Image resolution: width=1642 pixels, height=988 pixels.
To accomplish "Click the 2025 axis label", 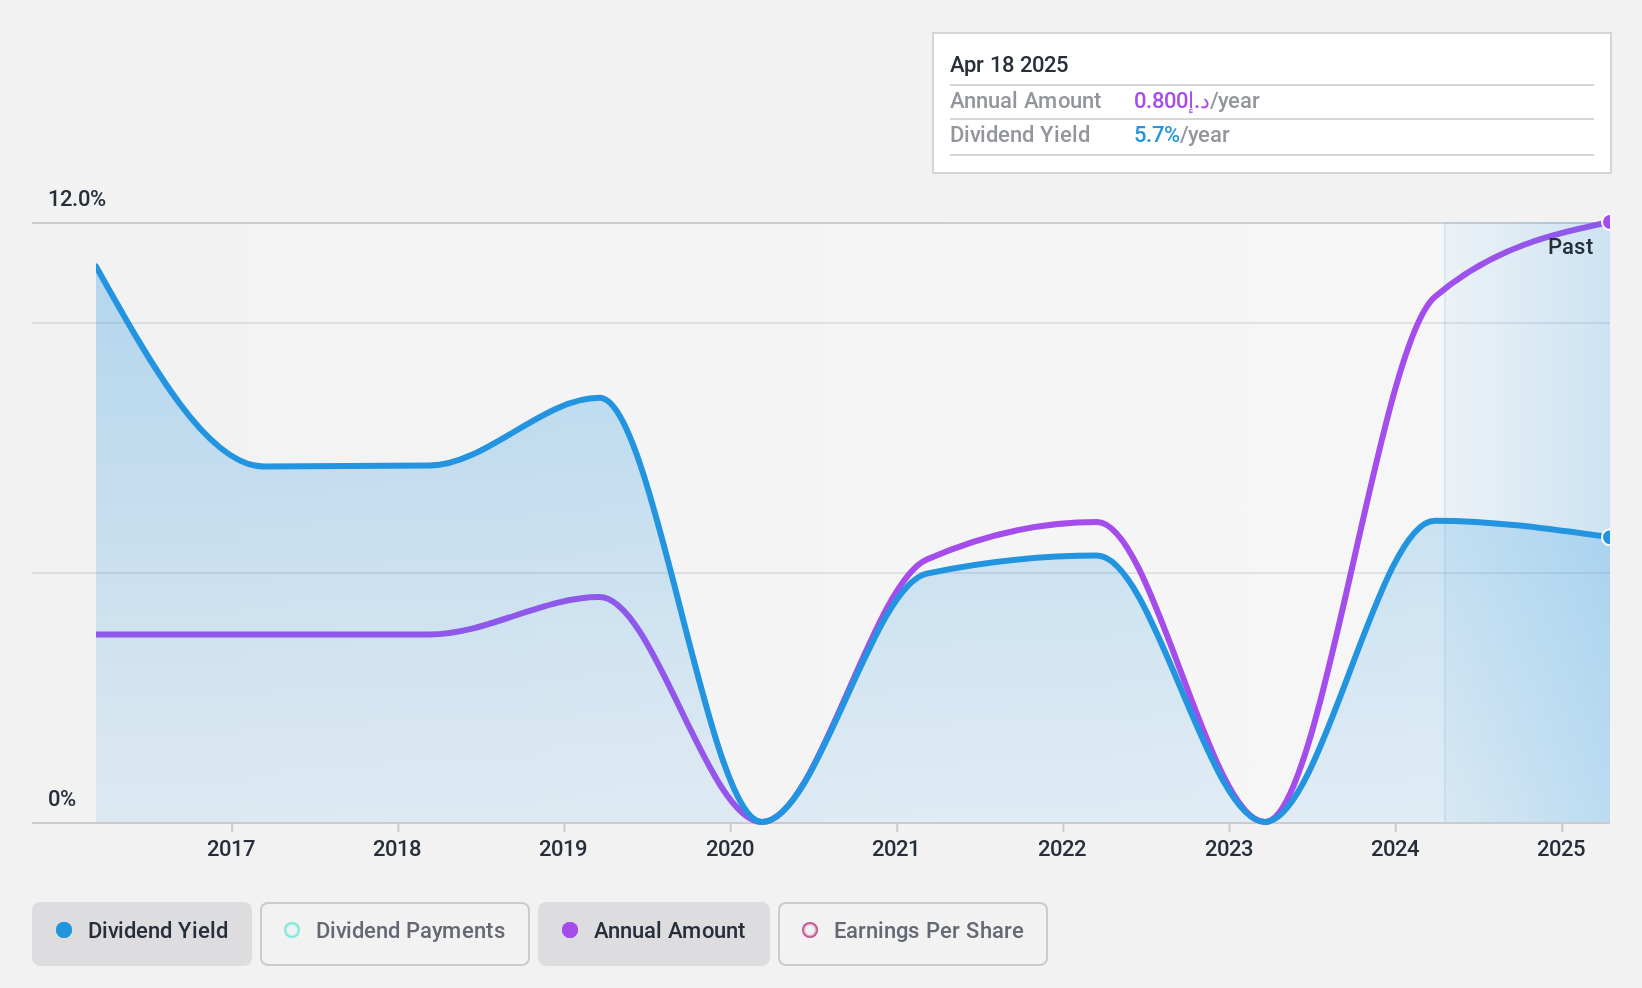I will point(1561,849).
